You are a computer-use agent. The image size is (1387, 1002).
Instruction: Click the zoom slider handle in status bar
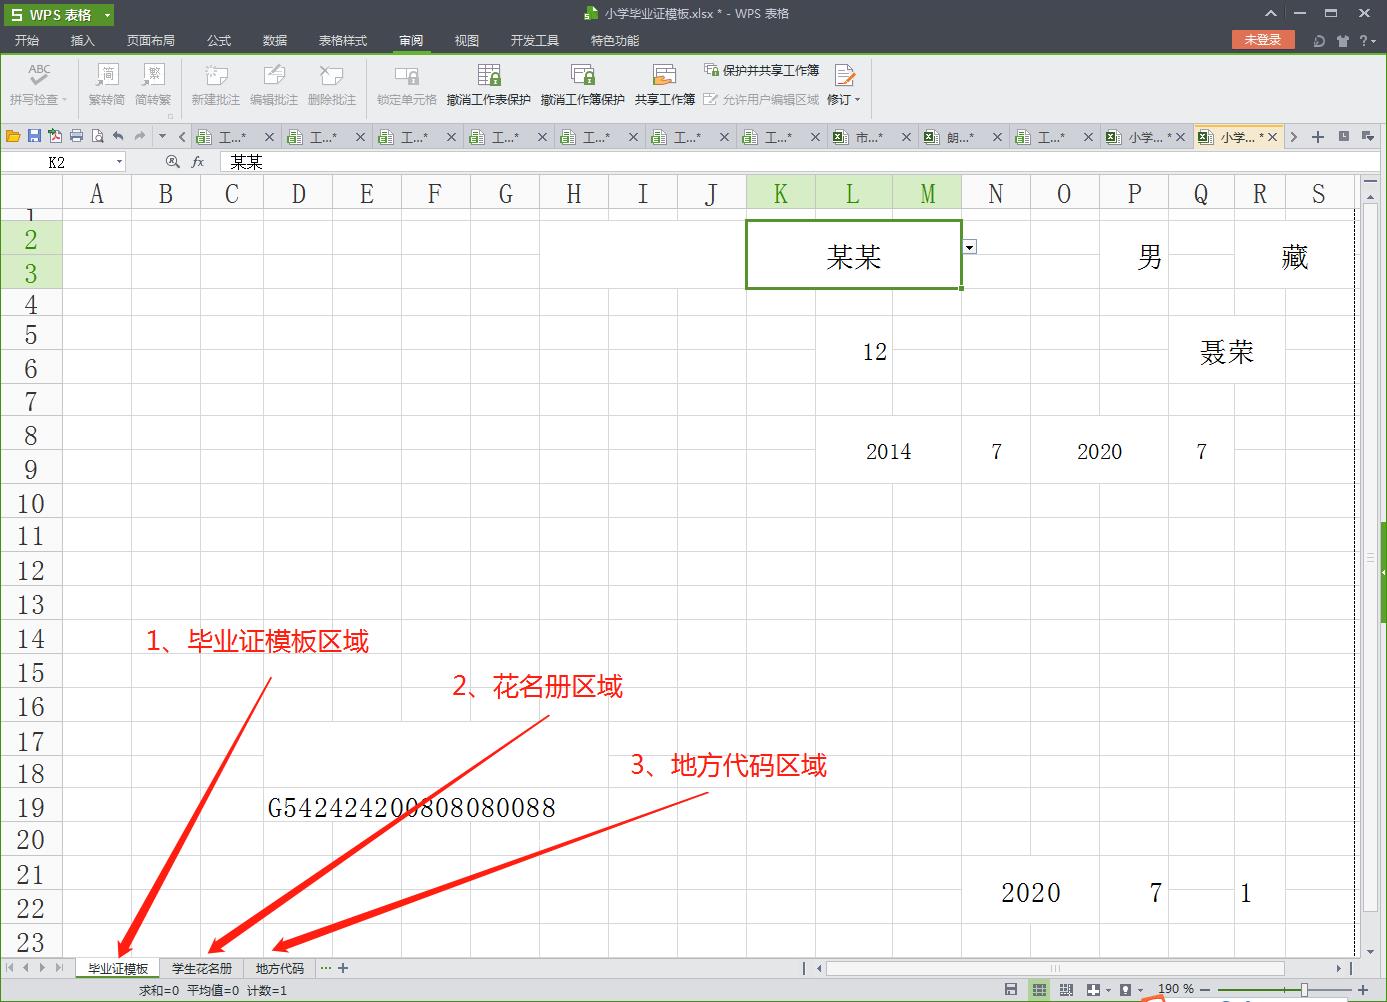point(1304,990)
